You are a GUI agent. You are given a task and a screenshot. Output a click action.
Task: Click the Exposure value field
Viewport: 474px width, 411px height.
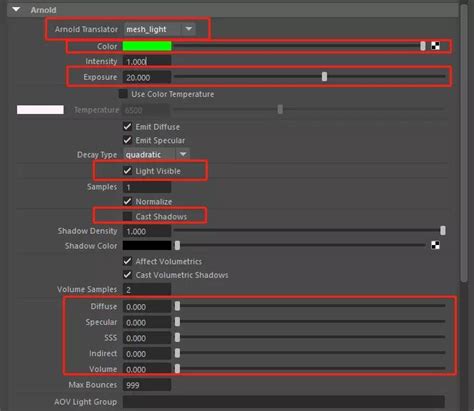click(147, 77)
